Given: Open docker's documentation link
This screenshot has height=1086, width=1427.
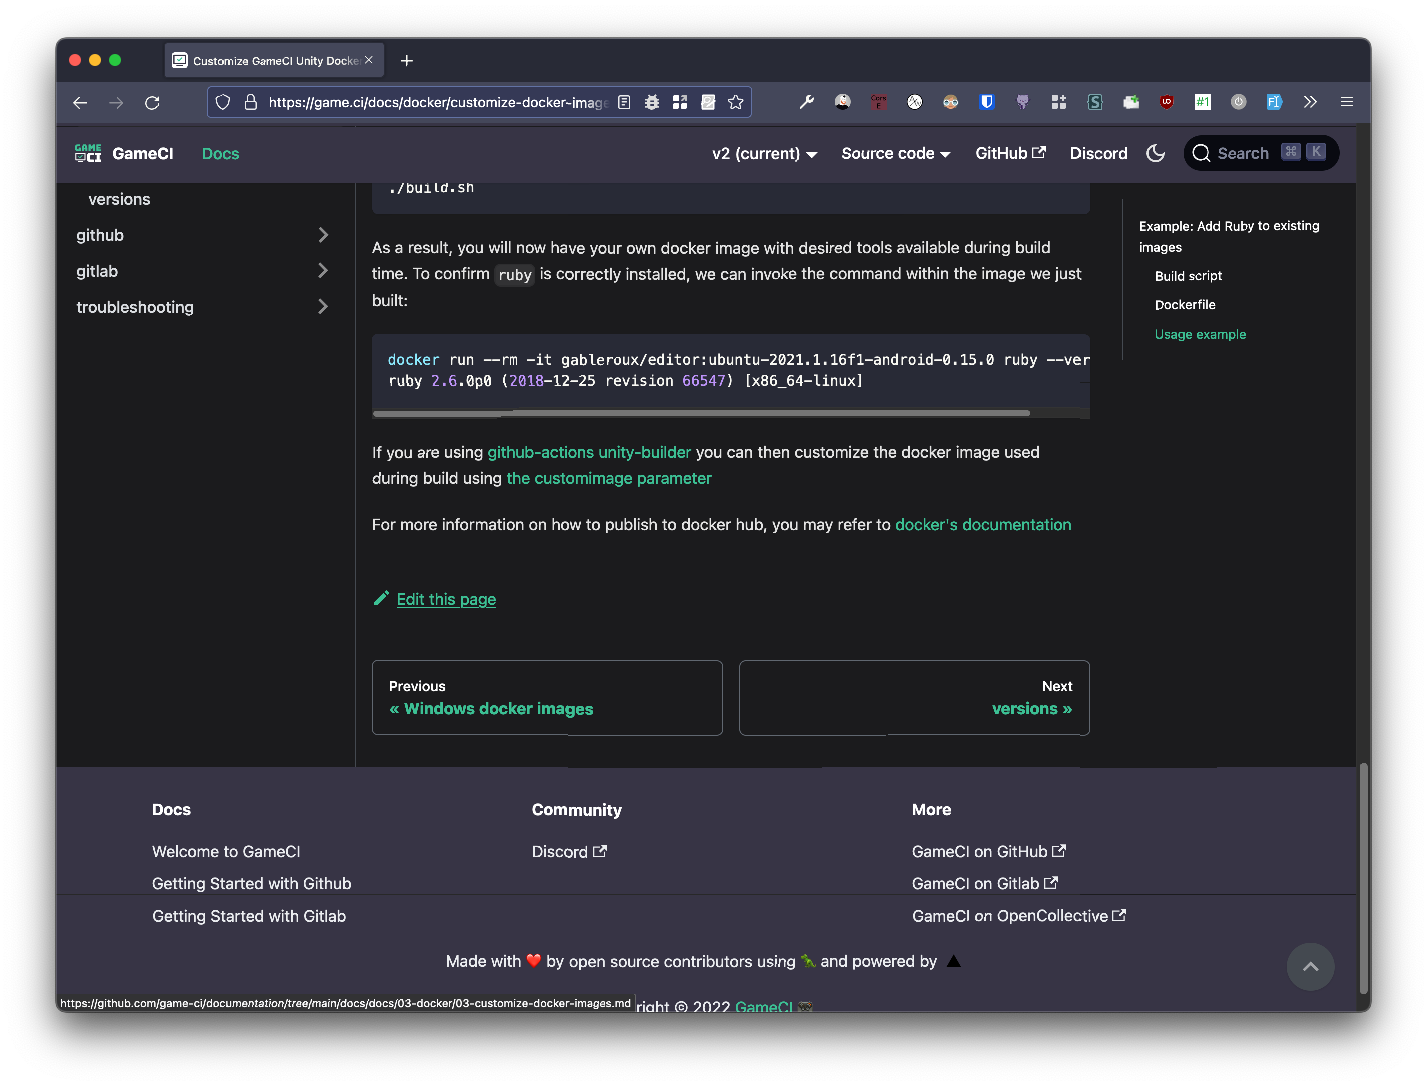Looking at the screenshot, I should click(x=983, y=524).
